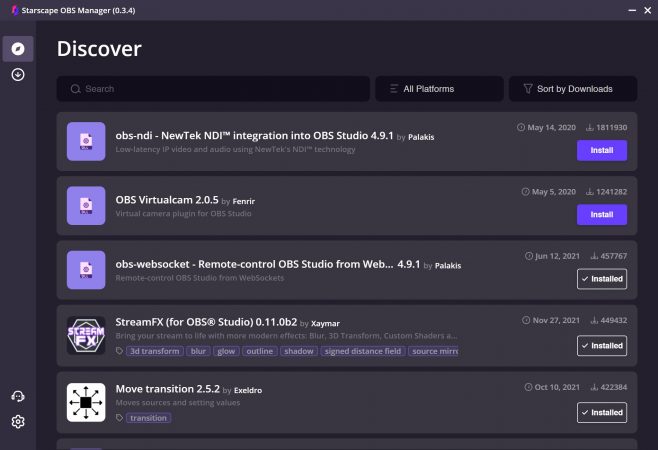
Task: Select the '3d transform' tag
Action: click(154, 351)
